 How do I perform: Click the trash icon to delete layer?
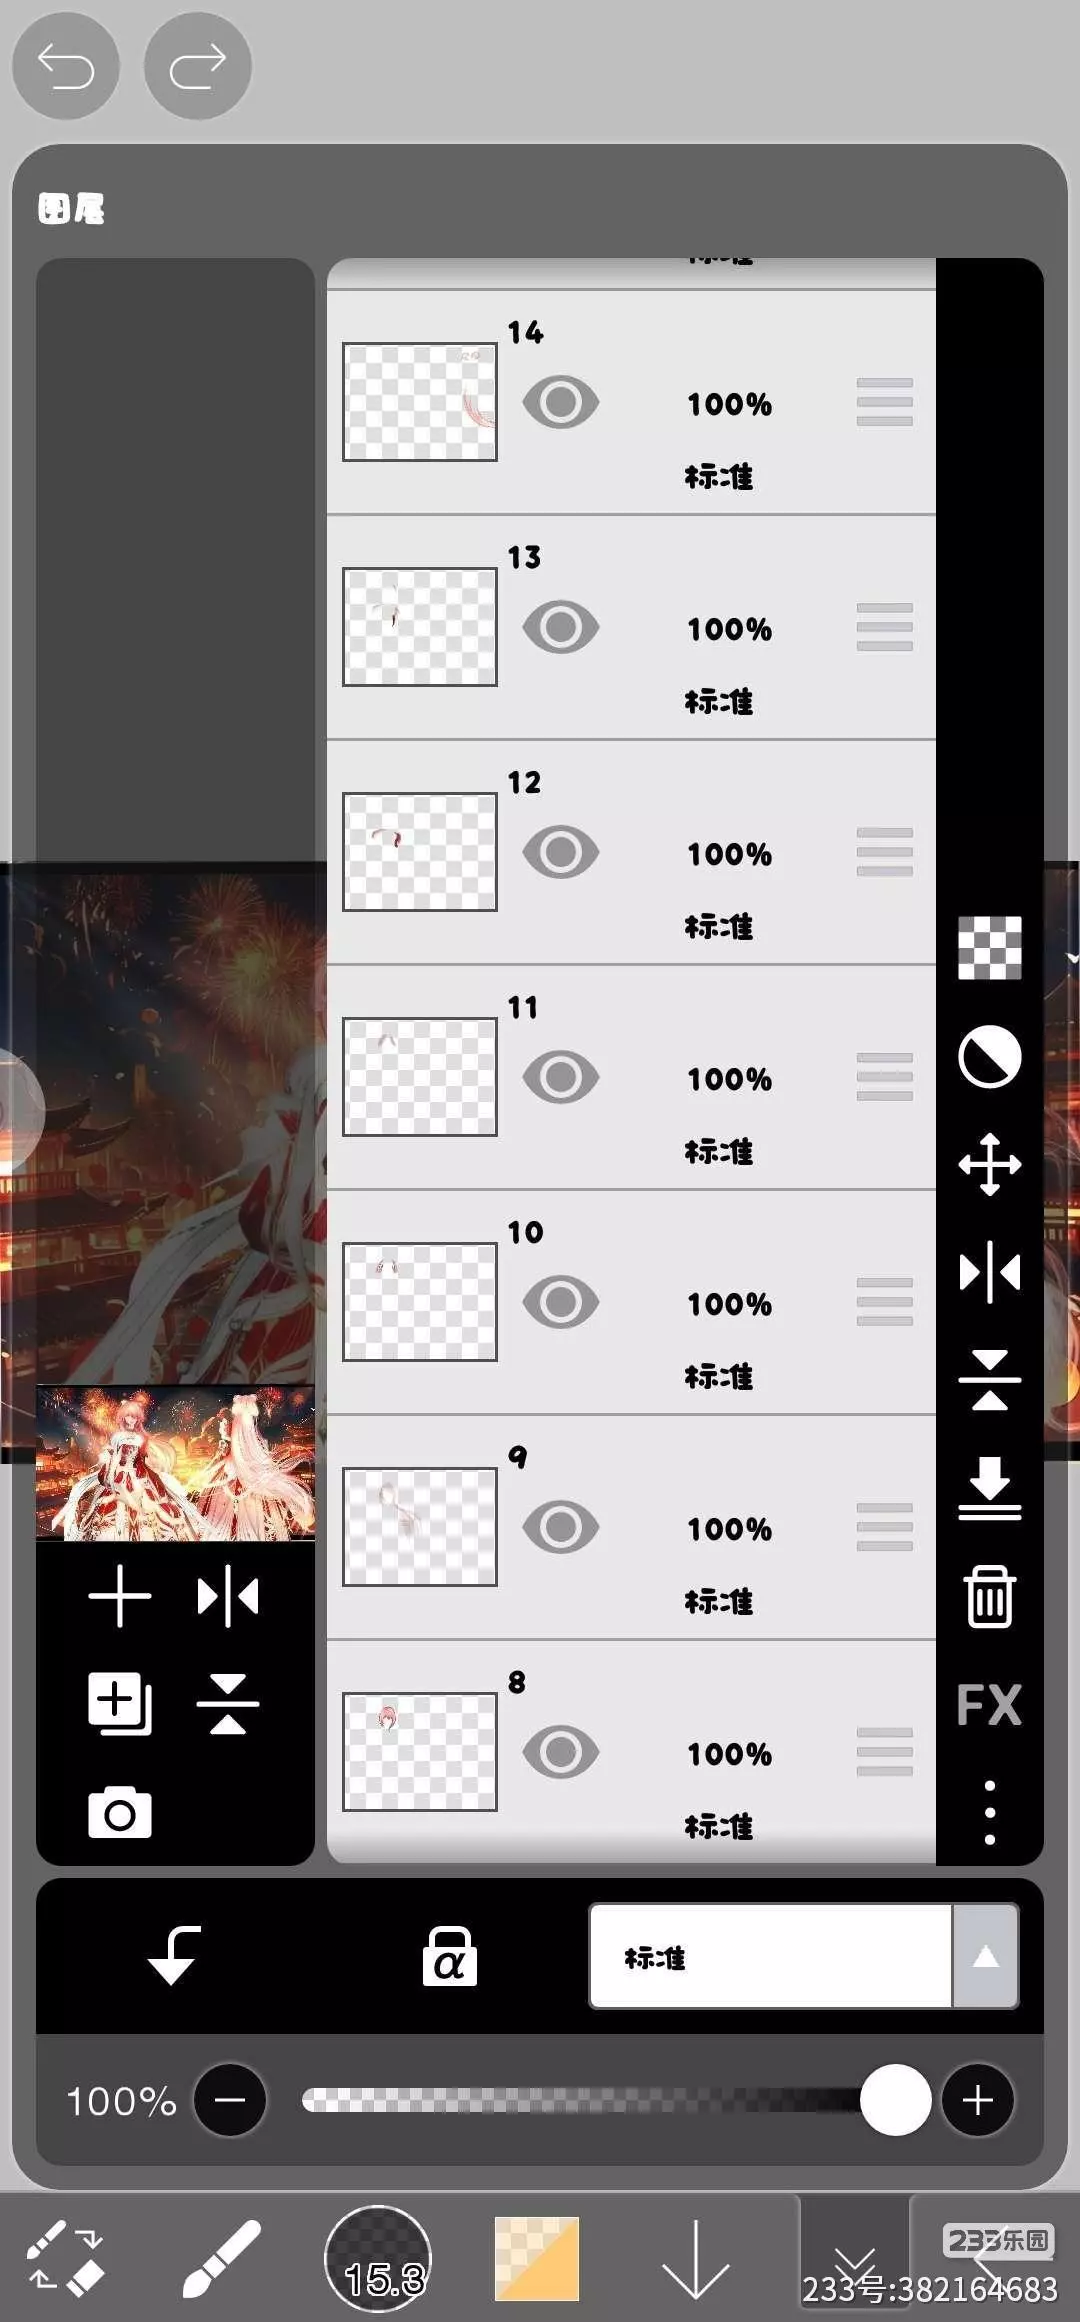click(989, 1596)
